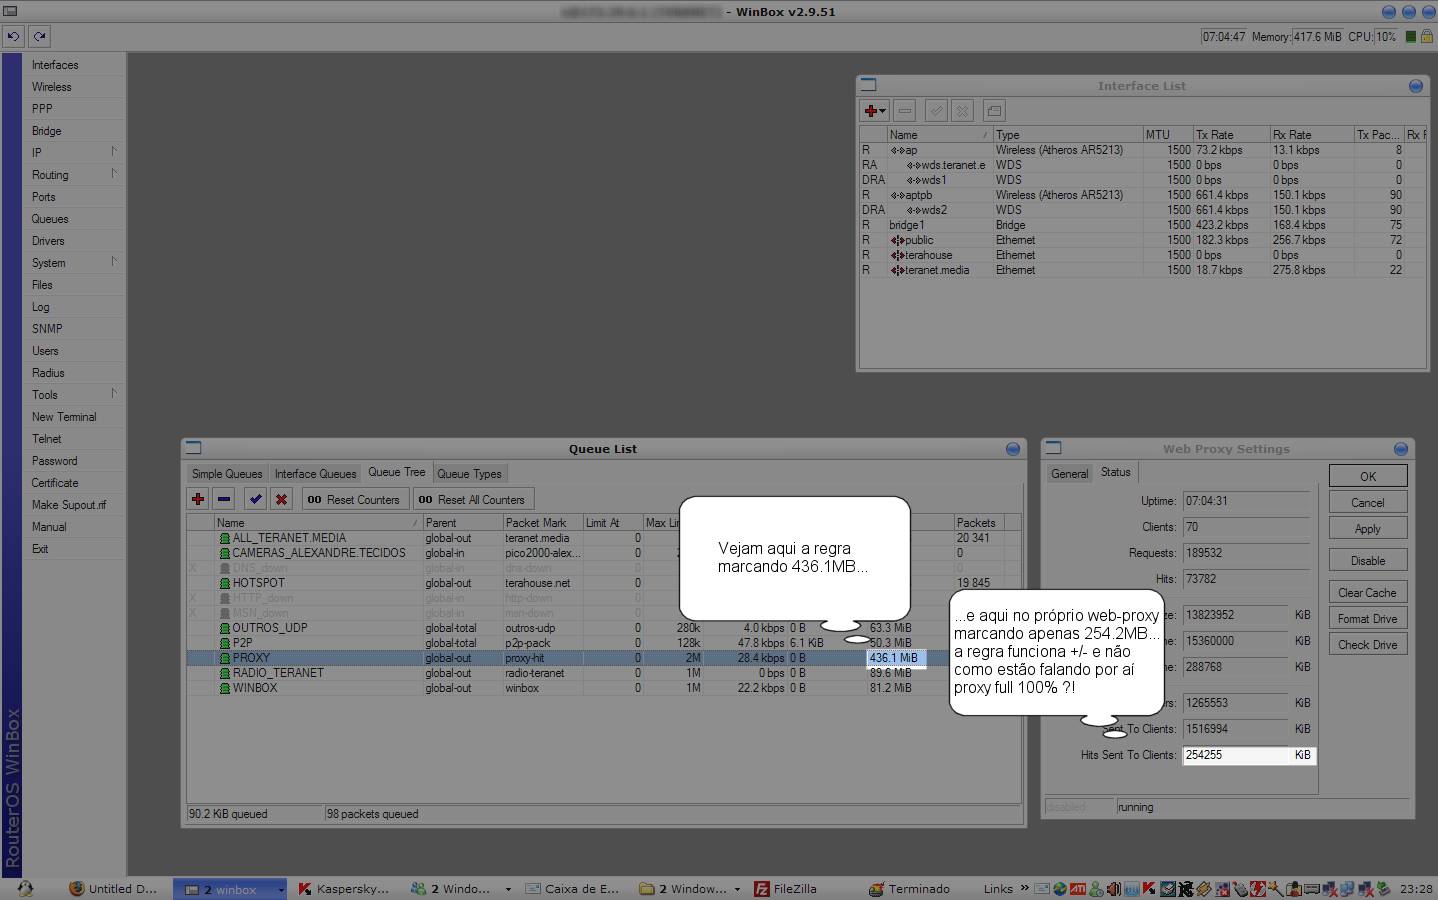
Task: Switch to the Simple Queues tab
Action: [x=227, y=474]
